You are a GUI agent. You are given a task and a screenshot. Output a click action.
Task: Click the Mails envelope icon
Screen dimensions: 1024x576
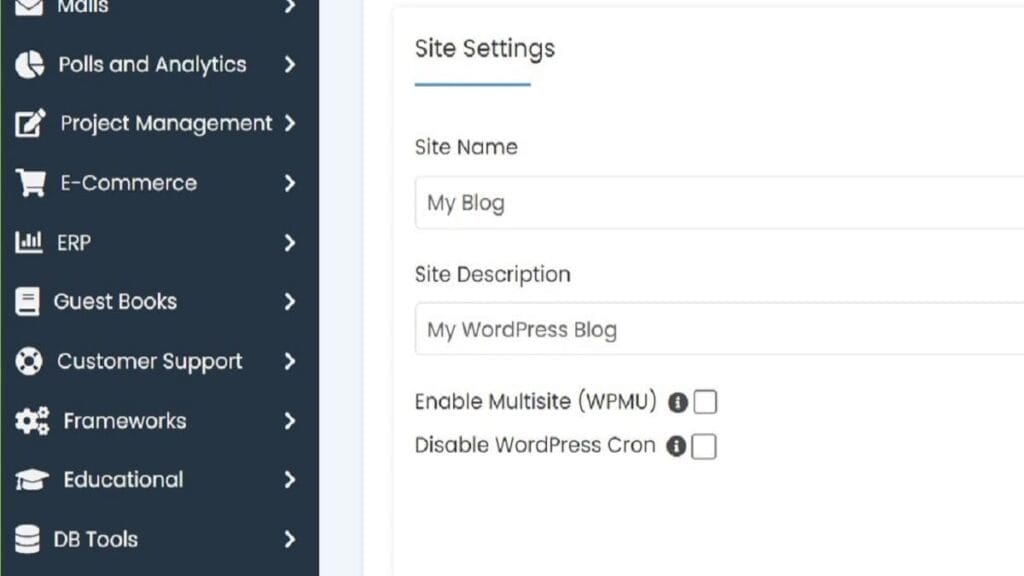(x=30, y=7)
